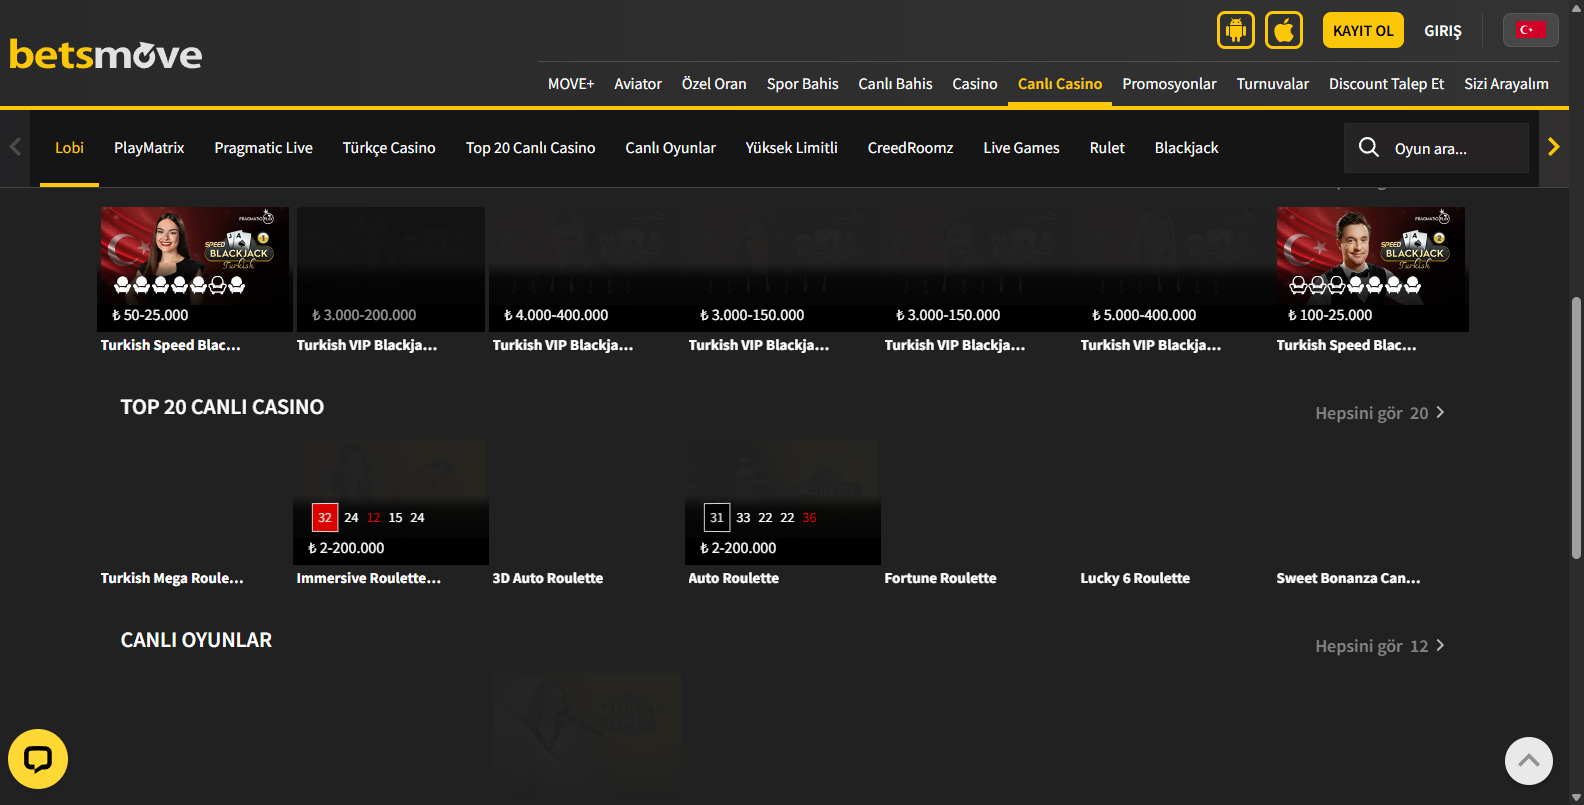This screenshot has width=1584, height=805.
Task: Open the Türkçe Casino tab
Action: click(389, 148)
